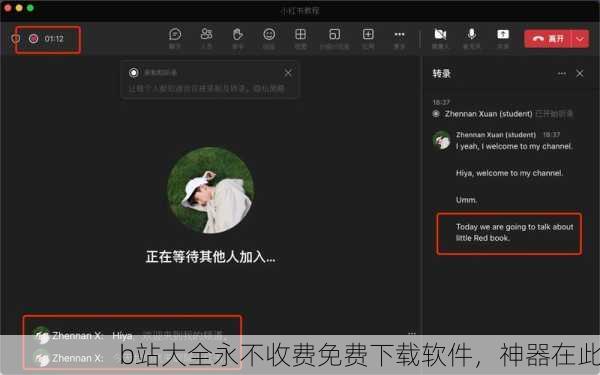
Task: Share screen using the share tray icon
Action: pos(503,34)
